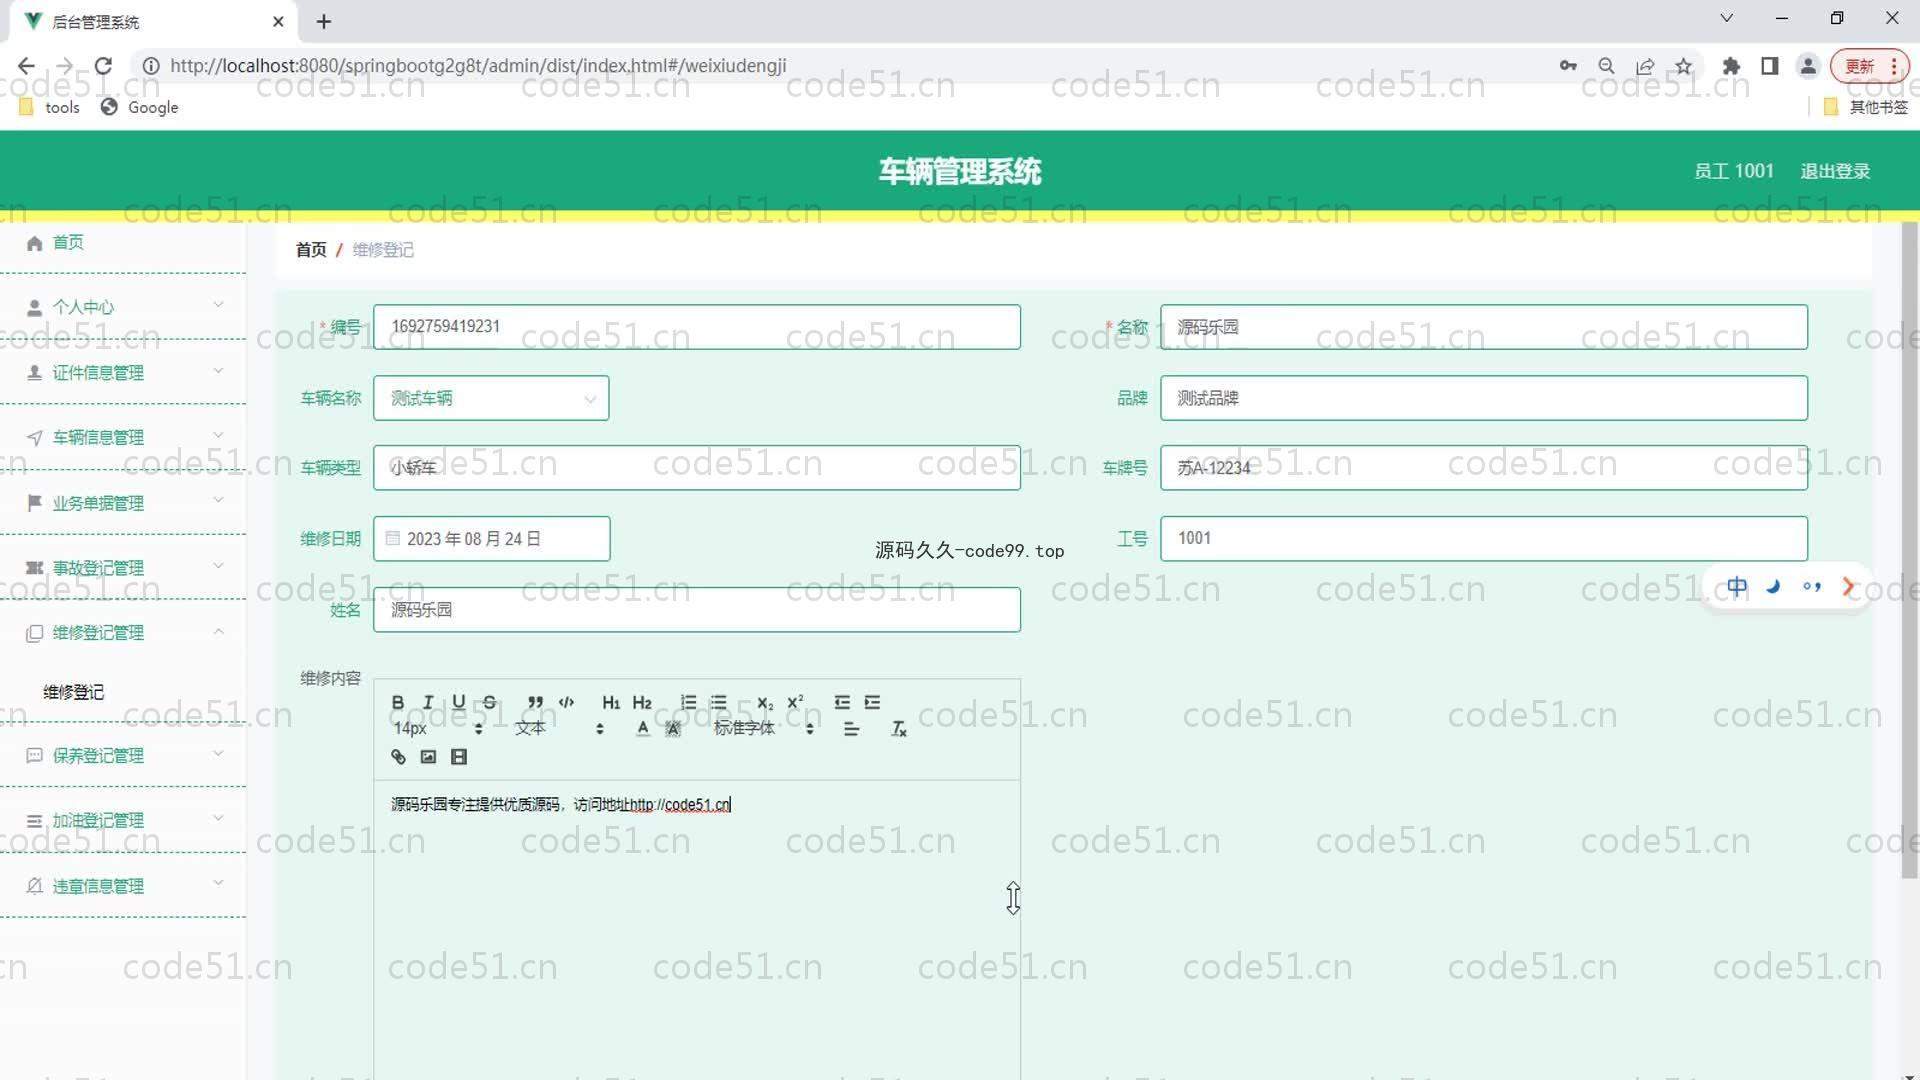Clear text formatting in the editor
Viewport: 1920px width, 1080px height.
(x=898, y=729)
